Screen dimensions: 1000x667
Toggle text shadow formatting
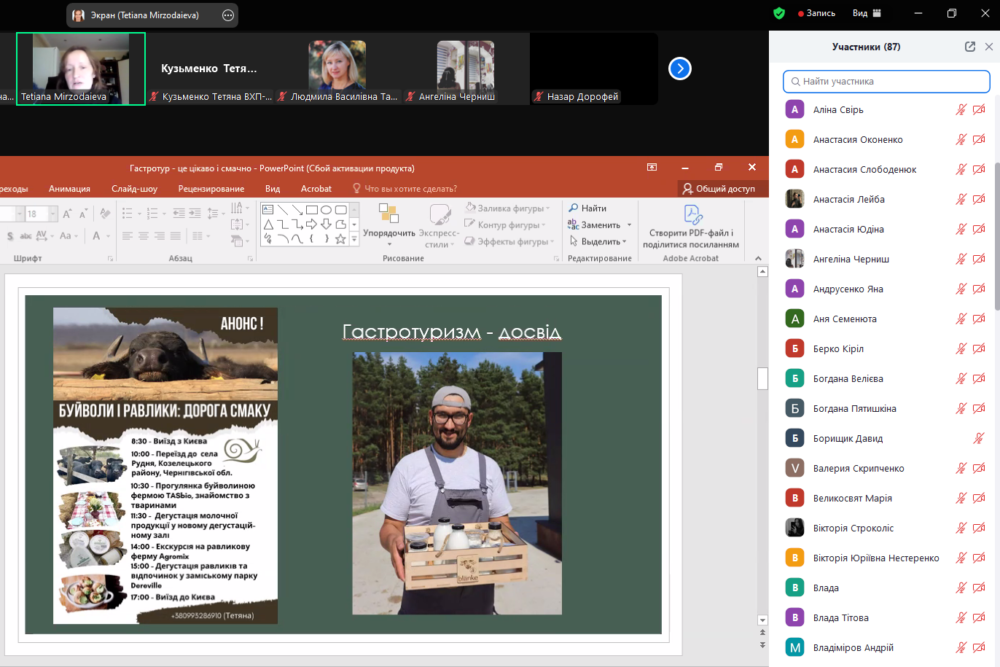click(10, 236)
